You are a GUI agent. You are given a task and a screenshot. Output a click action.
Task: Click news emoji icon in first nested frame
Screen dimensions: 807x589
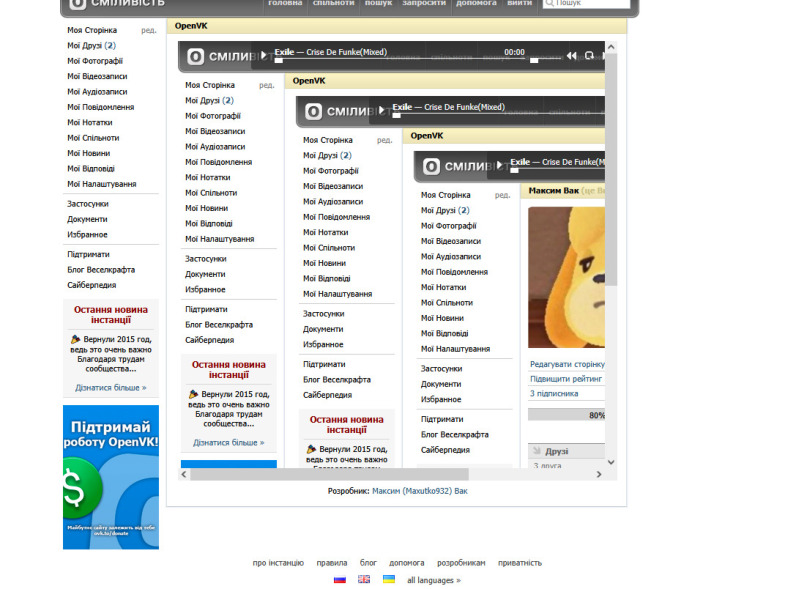point(194,394)
